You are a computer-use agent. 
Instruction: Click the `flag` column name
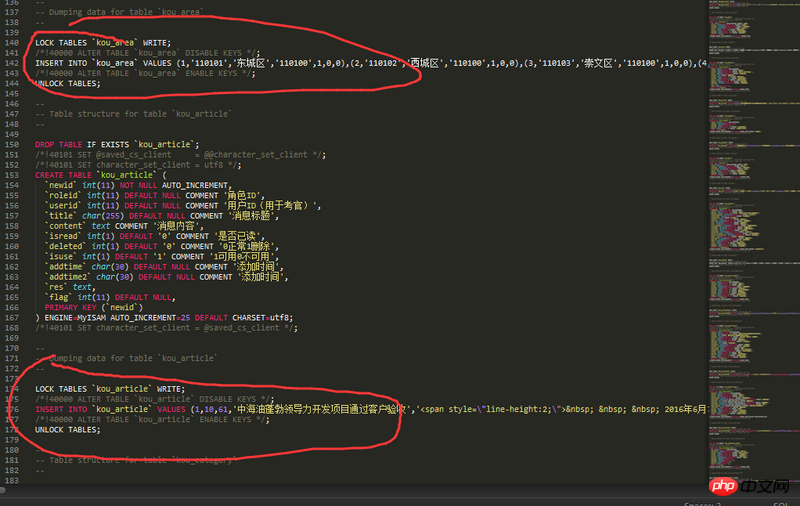click(x=59, y=298)
